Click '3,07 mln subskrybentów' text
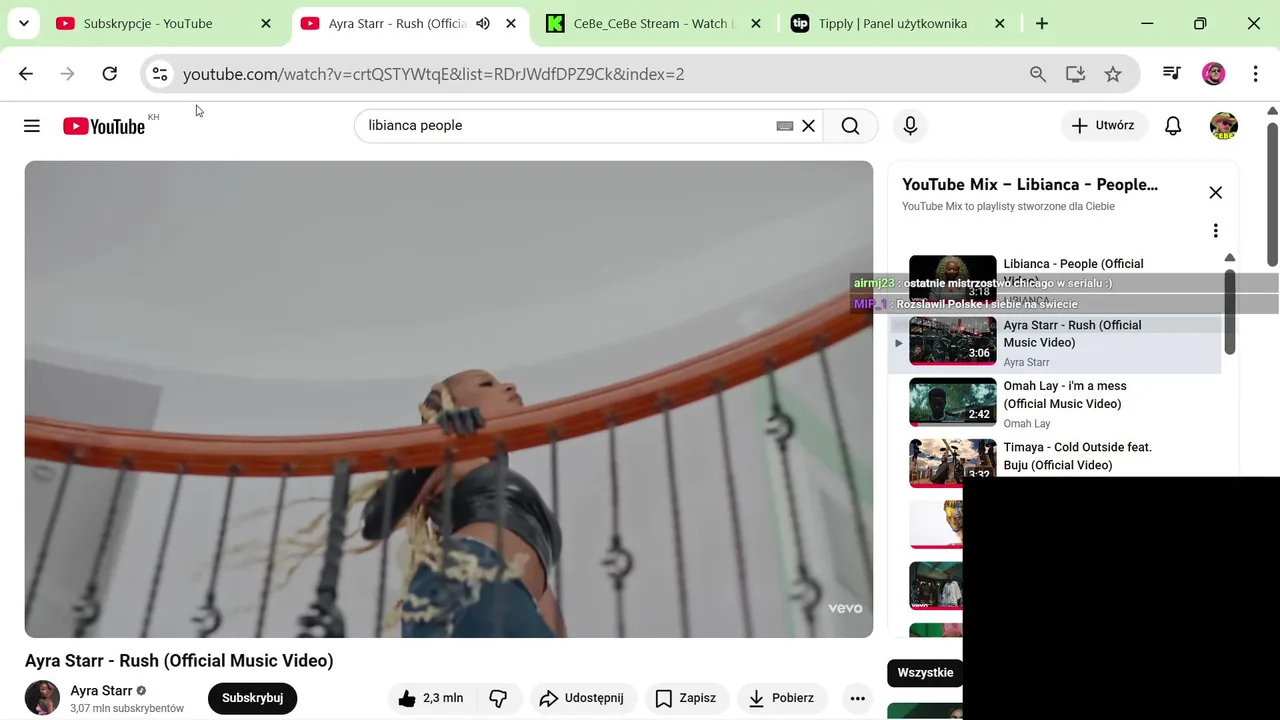Viewport: 1280px width, 720px height. point(127,708)
